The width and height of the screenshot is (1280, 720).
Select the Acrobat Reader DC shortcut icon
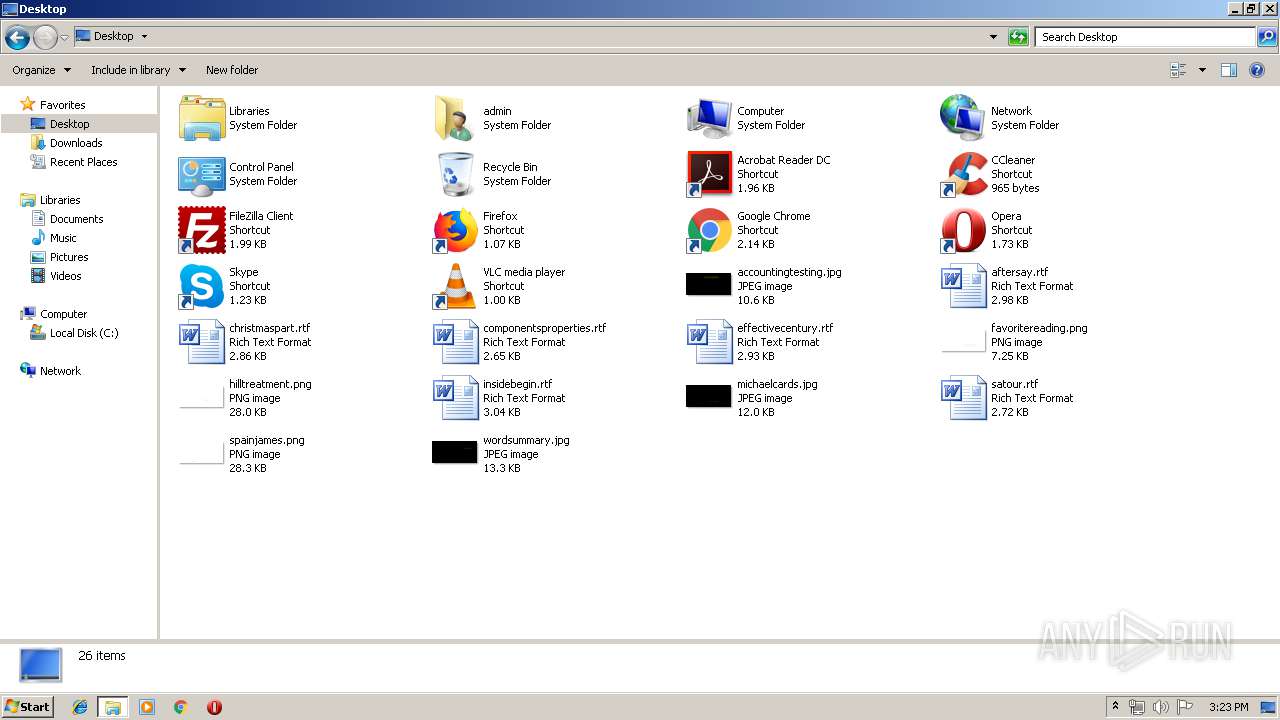tap(710, 174)
